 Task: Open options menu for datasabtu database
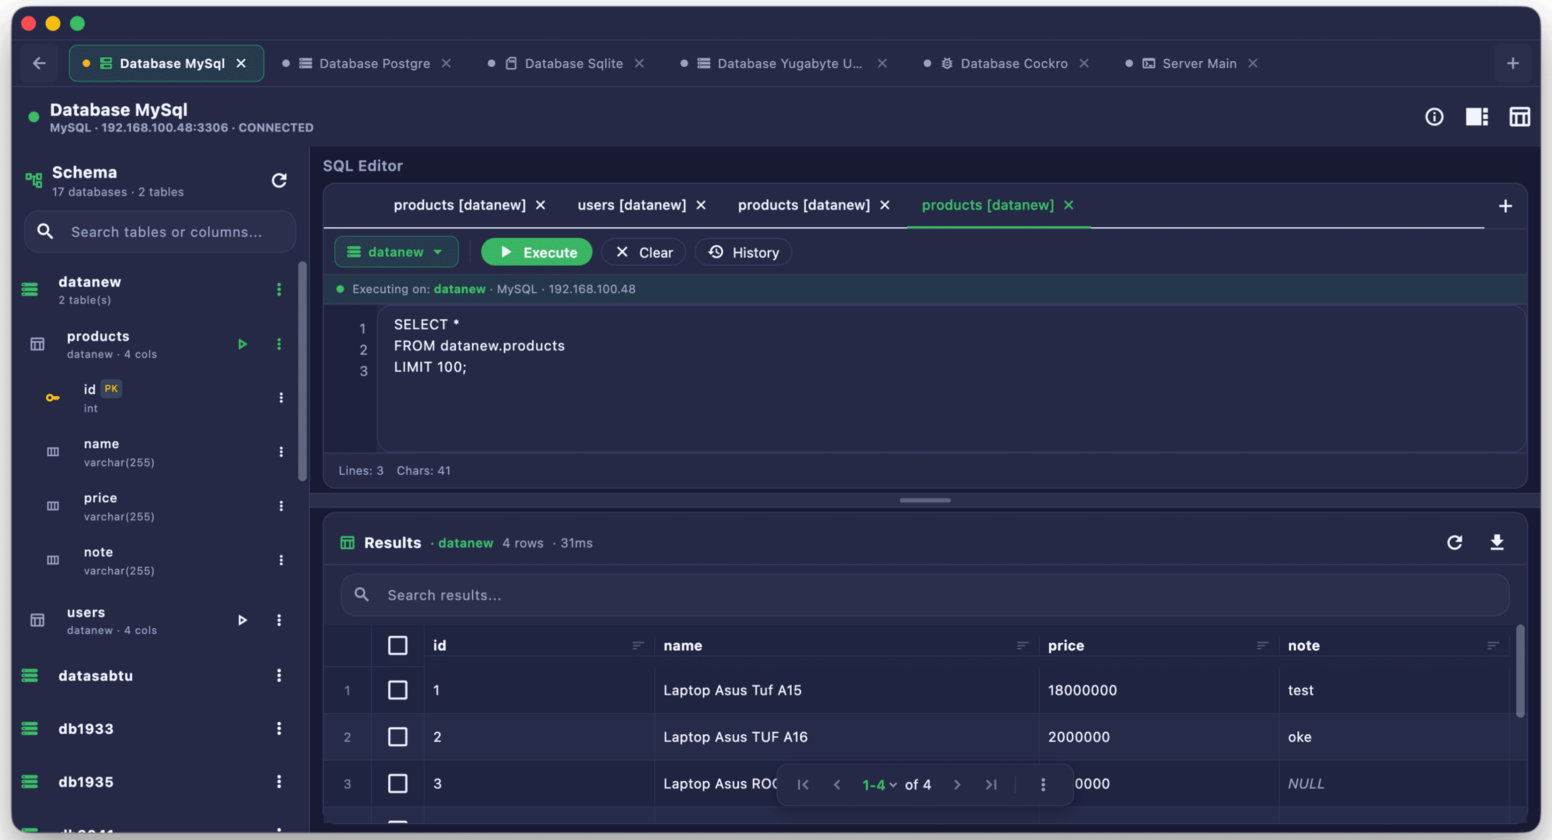[x=279, y=676]
